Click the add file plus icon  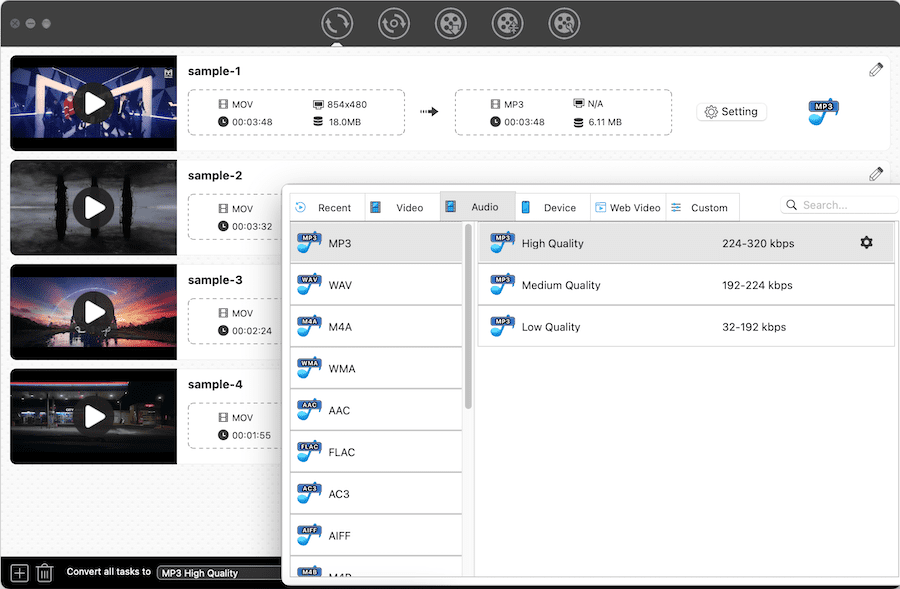[x=19, y=573]
